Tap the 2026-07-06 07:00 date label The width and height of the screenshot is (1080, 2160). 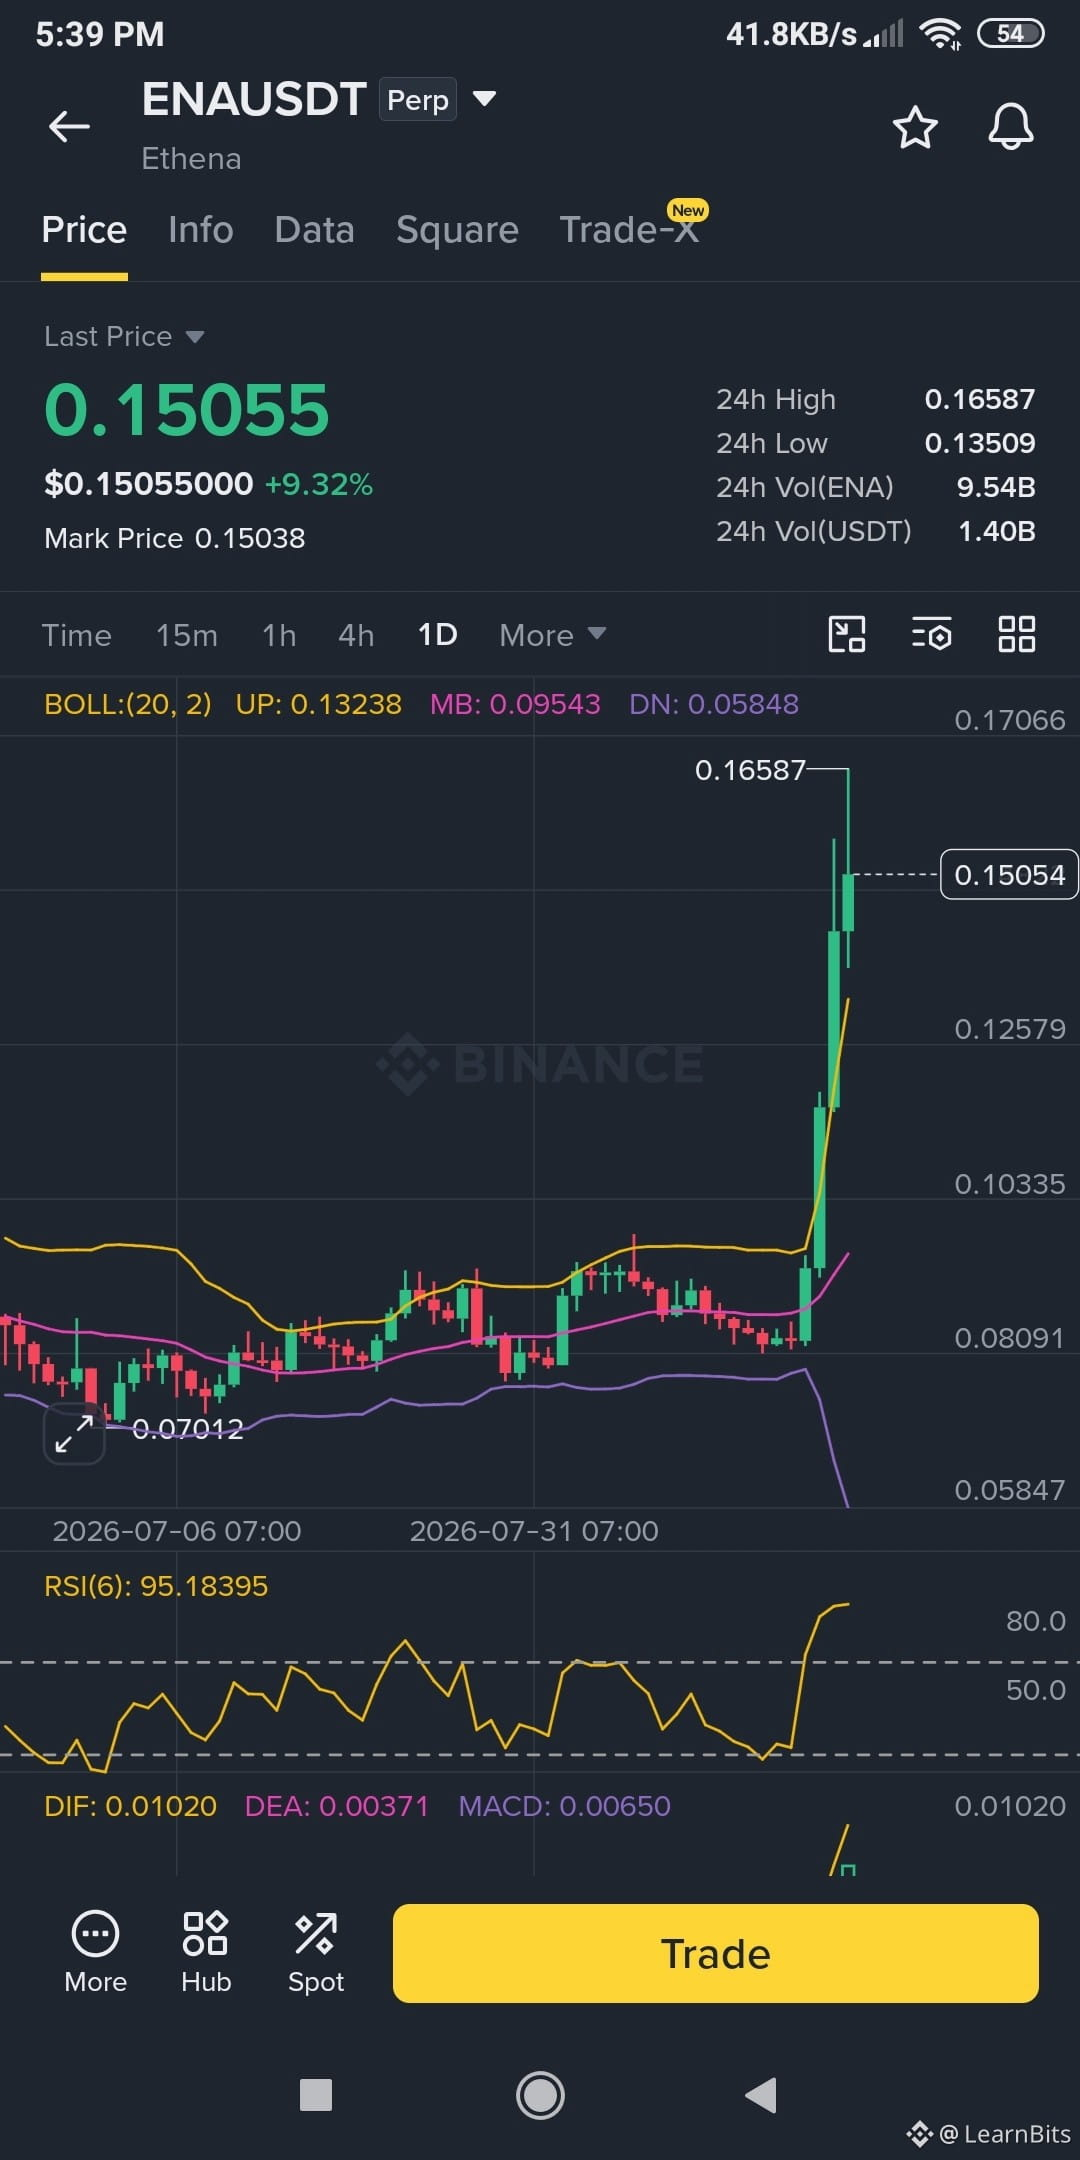177,1531
